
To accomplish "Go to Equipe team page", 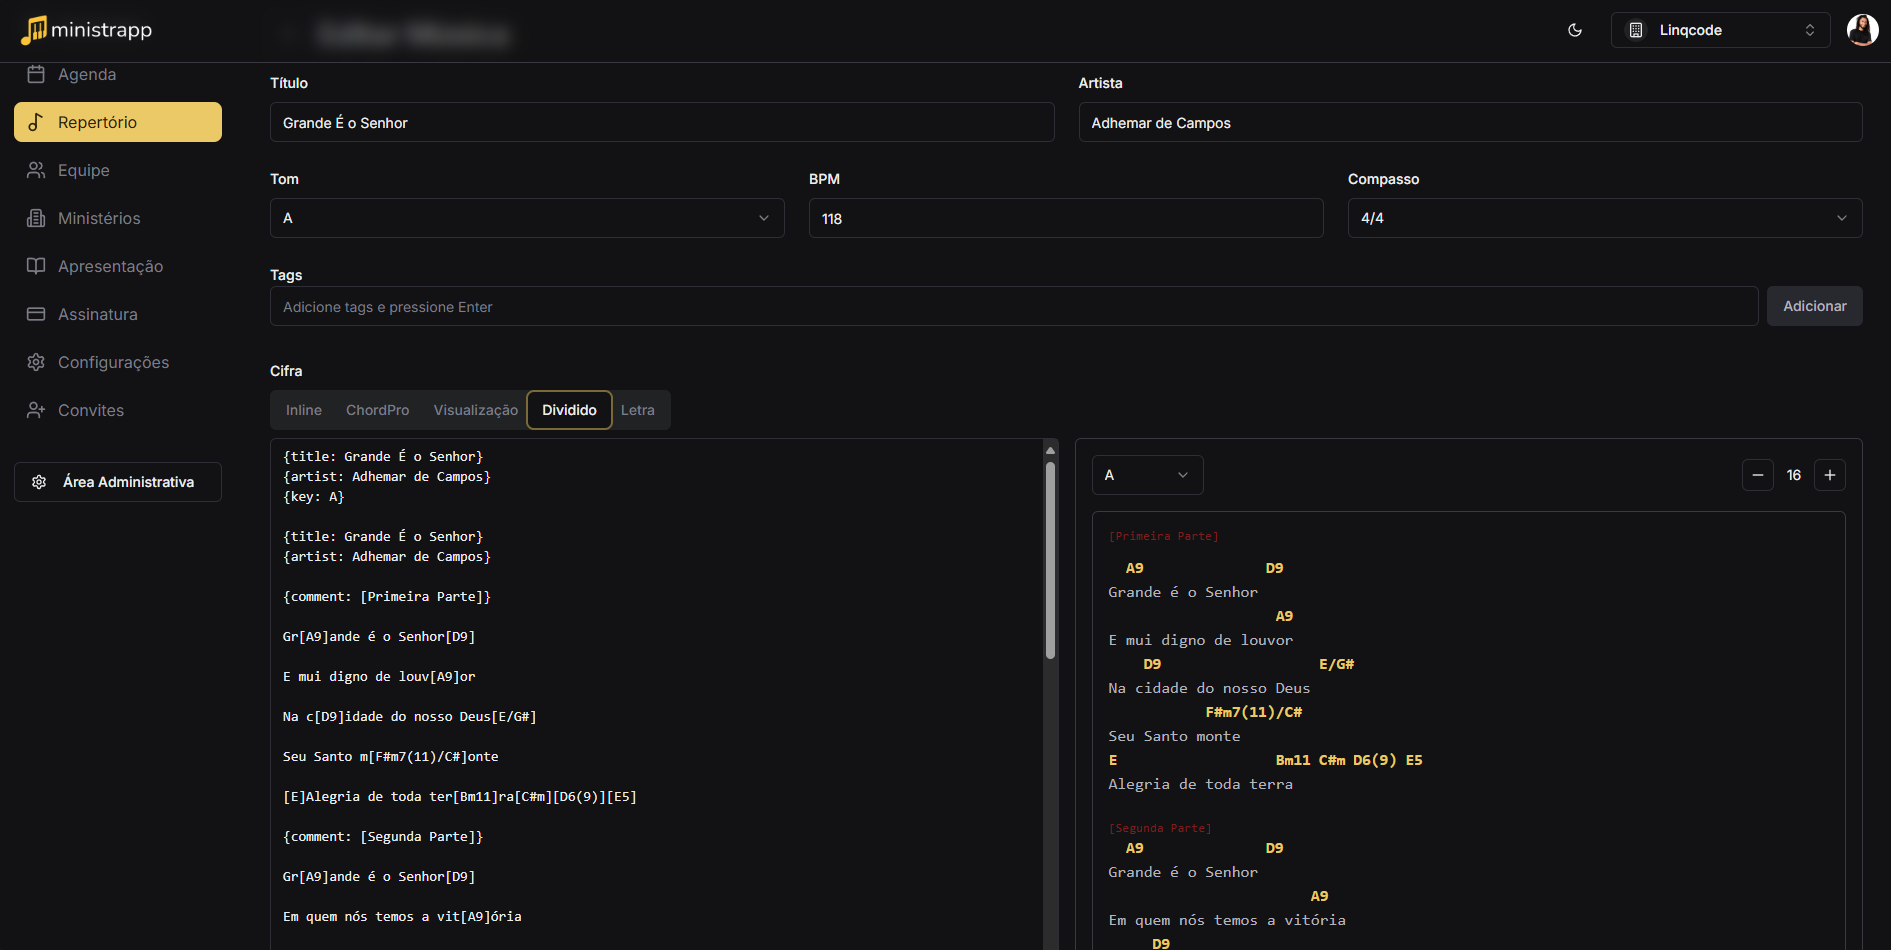I will (x=84, y=171).
